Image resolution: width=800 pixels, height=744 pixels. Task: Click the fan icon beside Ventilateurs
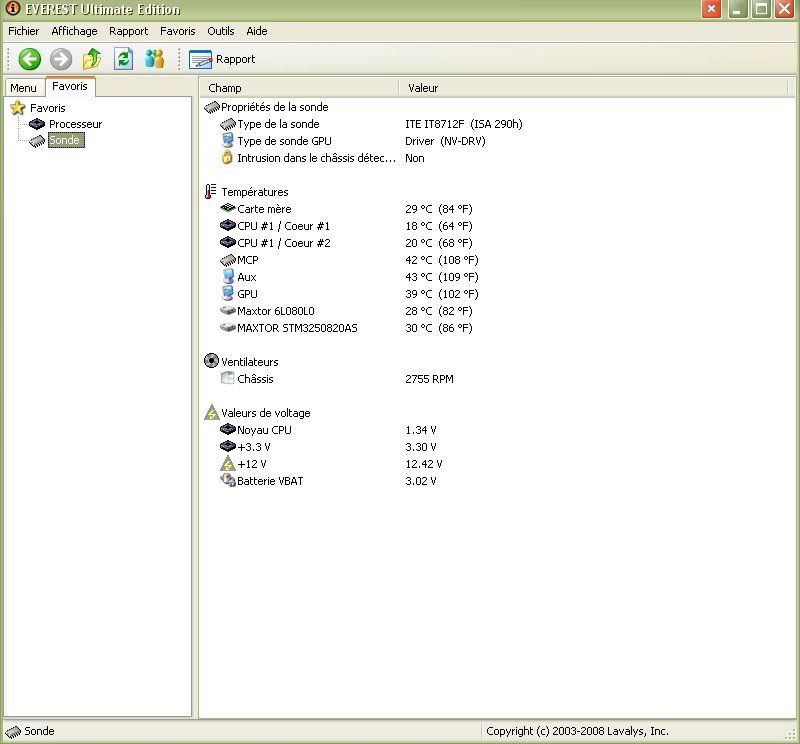click(x=211, y=362)
